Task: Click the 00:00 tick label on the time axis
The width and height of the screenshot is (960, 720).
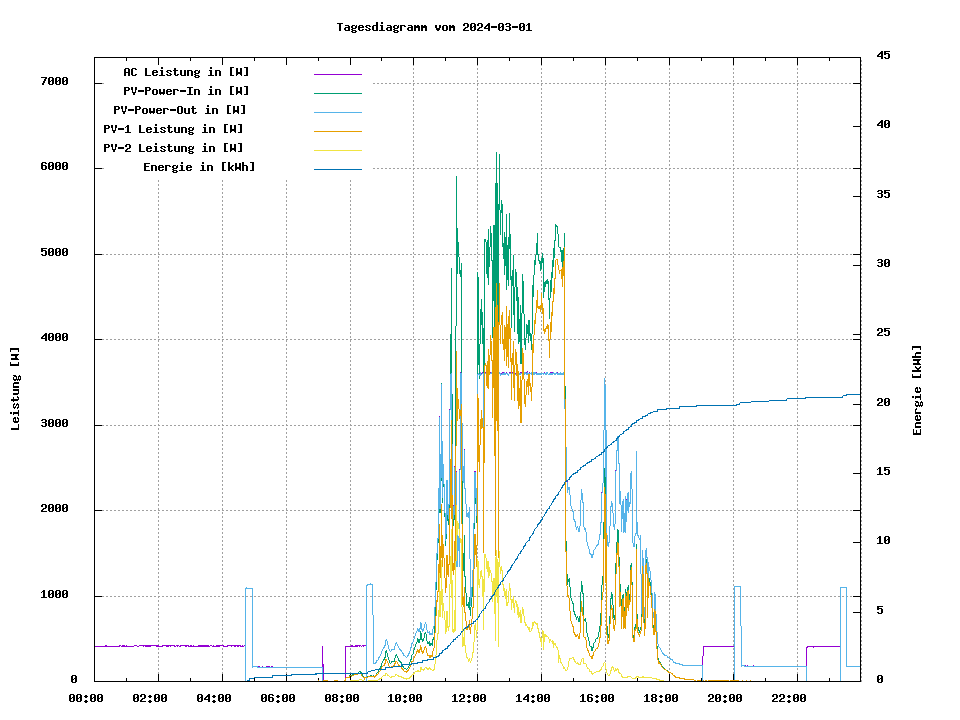Action: coord(86,698)
